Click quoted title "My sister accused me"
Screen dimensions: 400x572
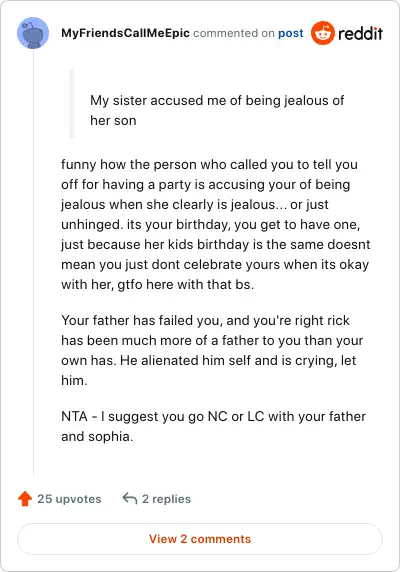(x=147, y=100)
